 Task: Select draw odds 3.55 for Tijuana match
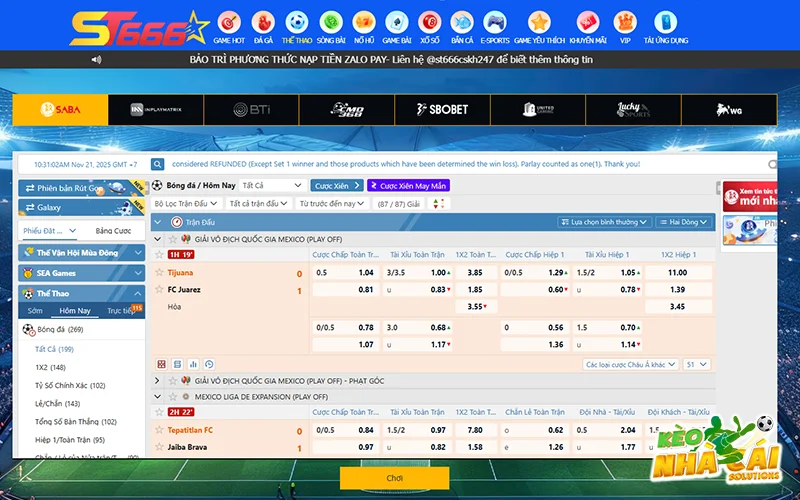pos(476,307)
